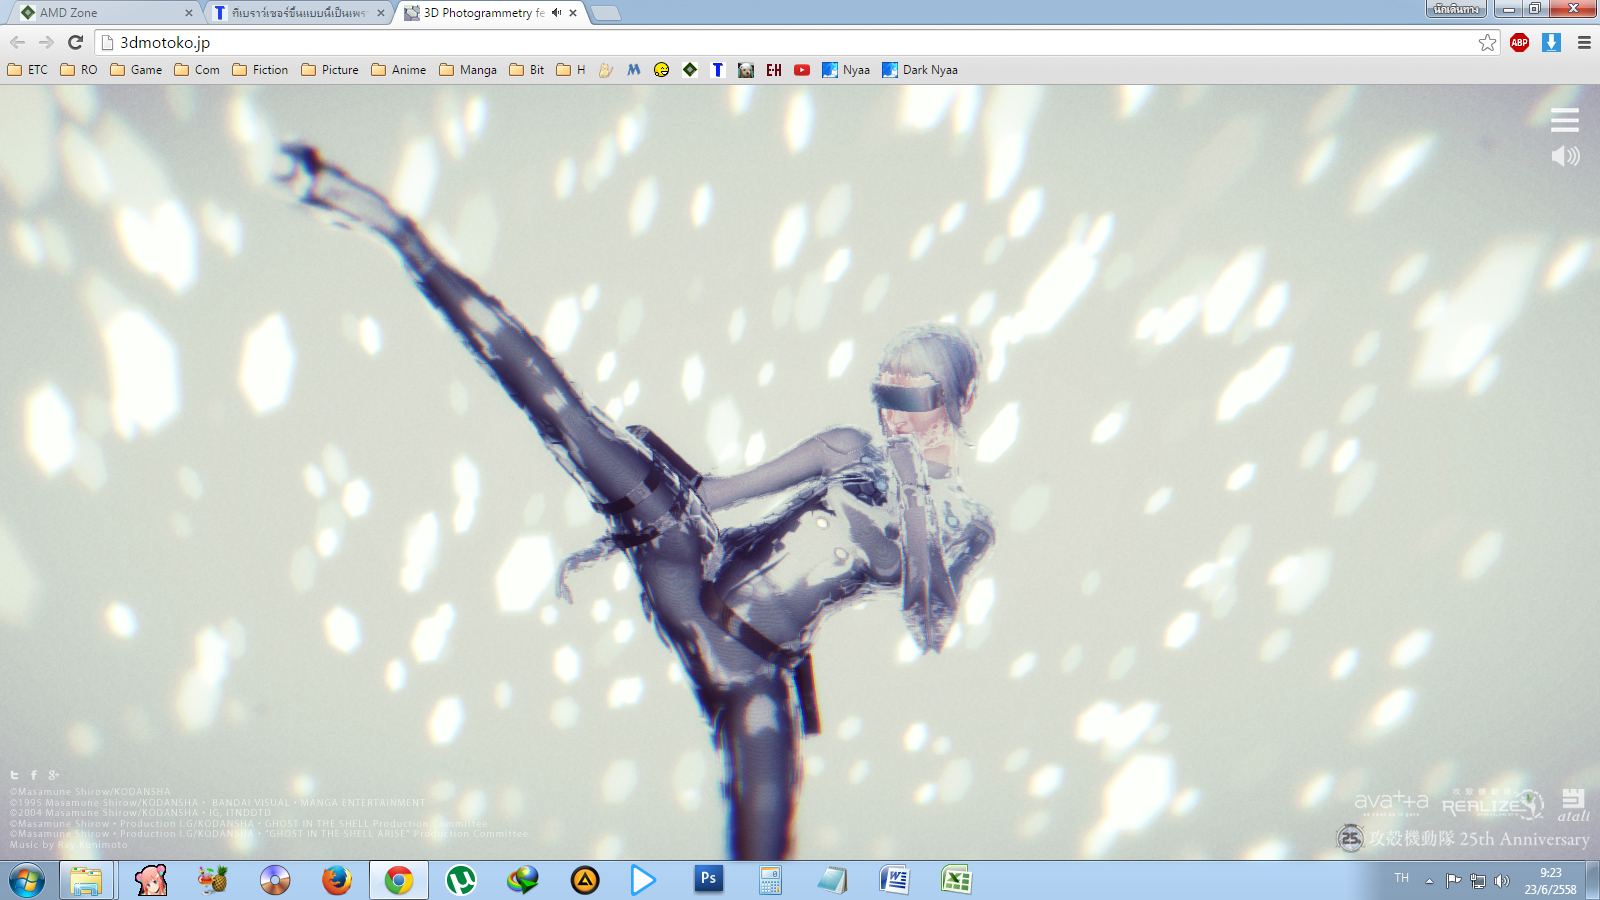Open the network status tray icon
Image resolution: width=1600 pixels, height=900 pixels.
pyautogui.click(x=1477, y=881)
